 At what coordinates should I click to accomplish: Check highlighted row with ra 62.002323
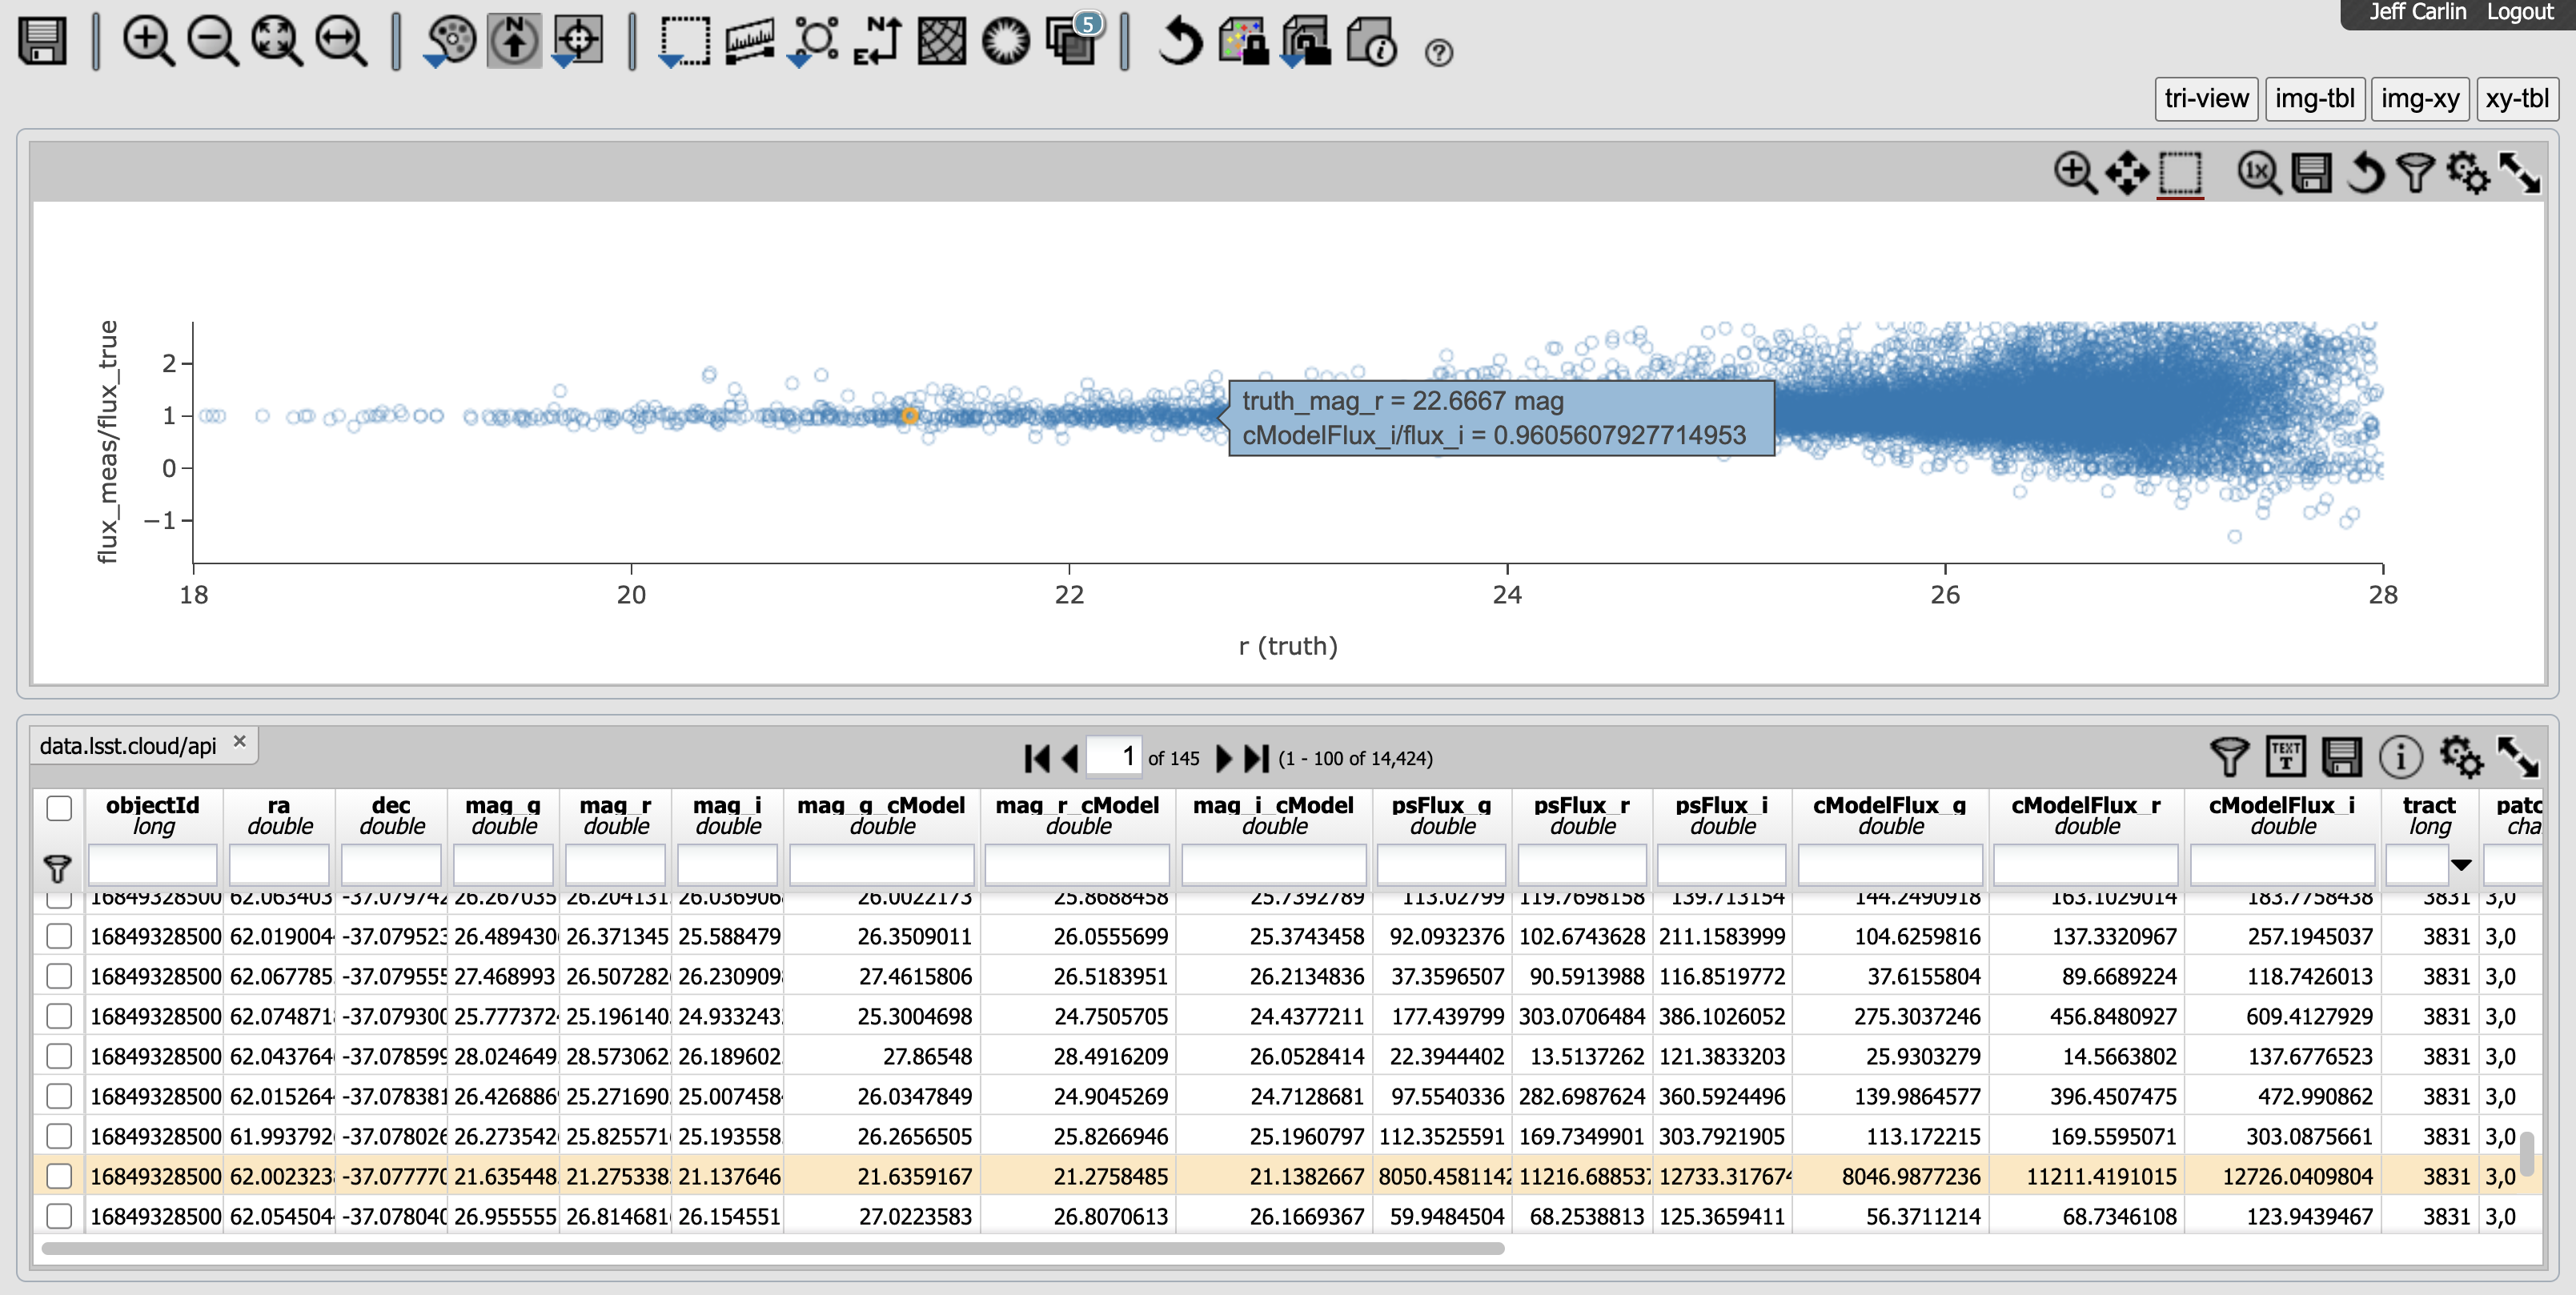click(59, 1176)
